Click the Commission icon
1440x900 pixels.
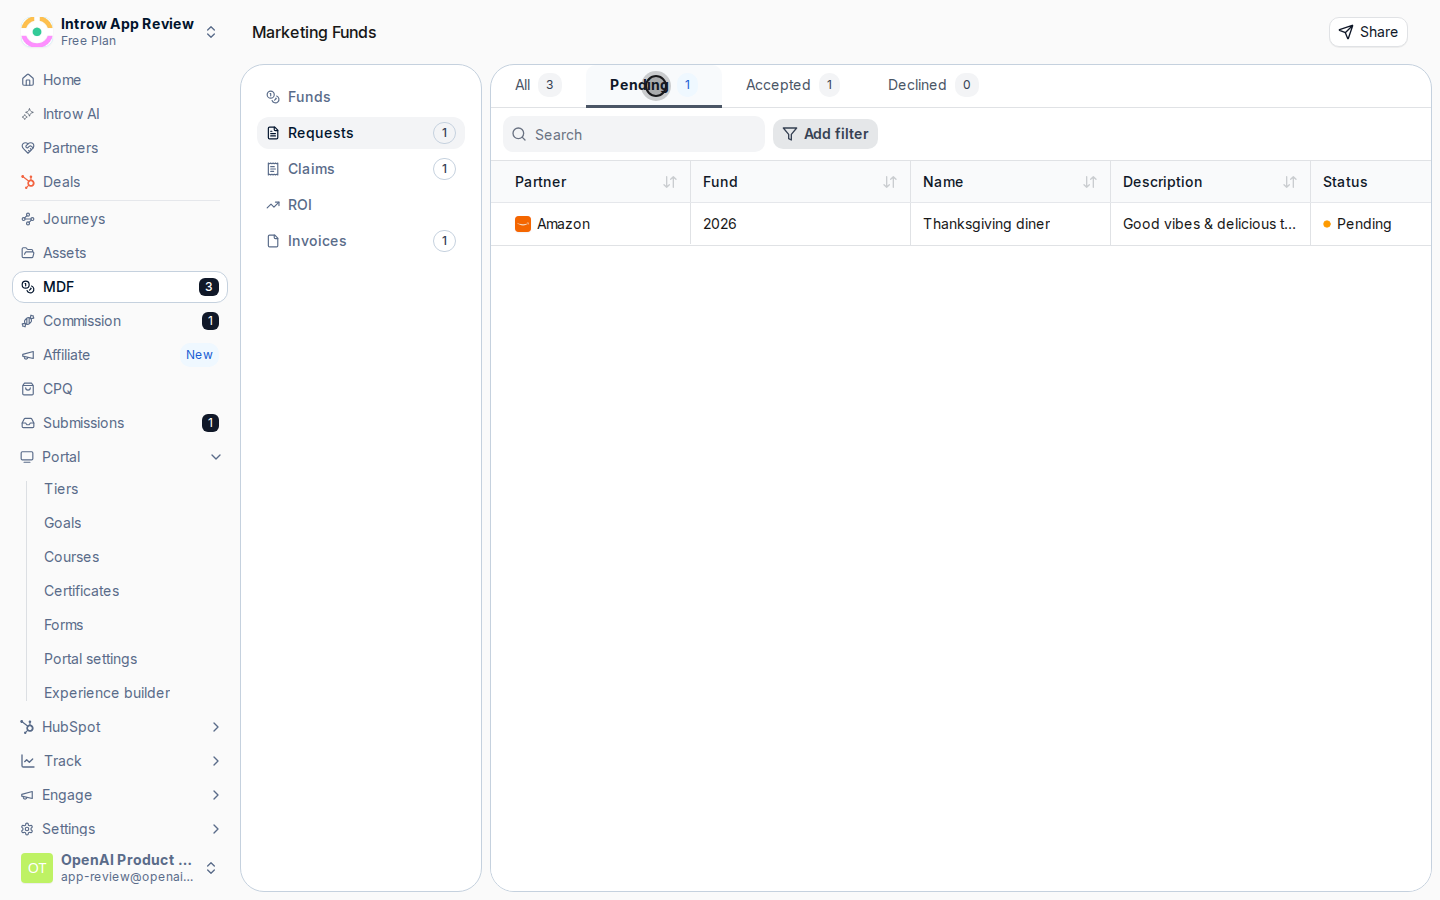[28, 321]
